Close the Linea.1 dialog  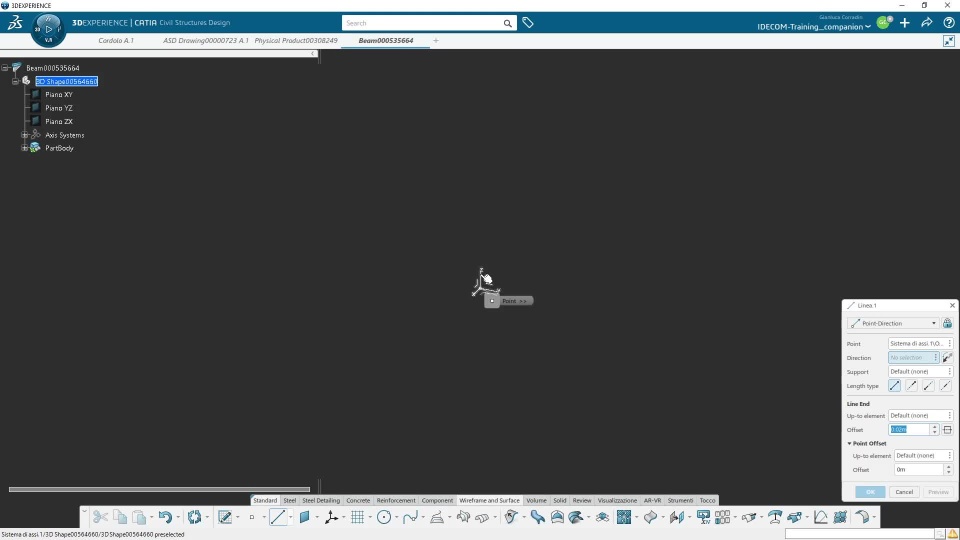[x=952, y=306]
